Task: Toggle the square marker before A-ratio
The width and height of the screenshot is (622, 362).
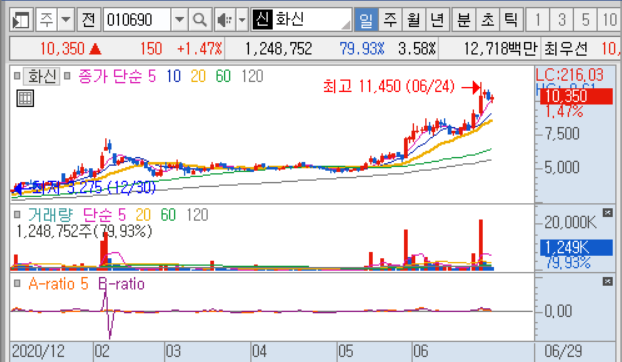Action: 17,283
